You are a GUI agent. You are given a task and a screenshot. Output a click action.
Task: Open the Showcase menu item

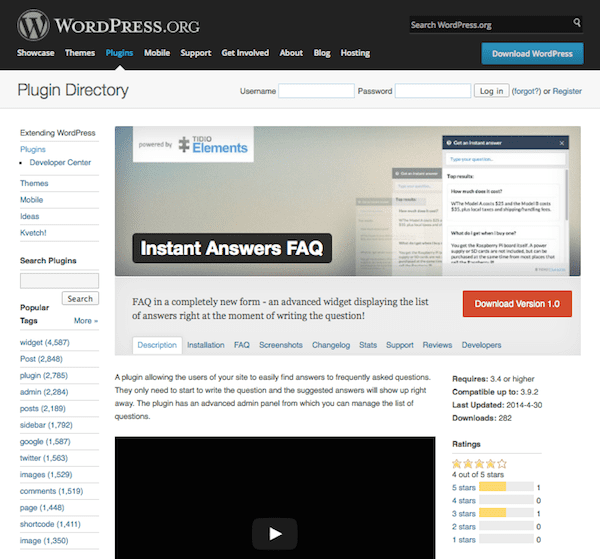tap(36, 53)
